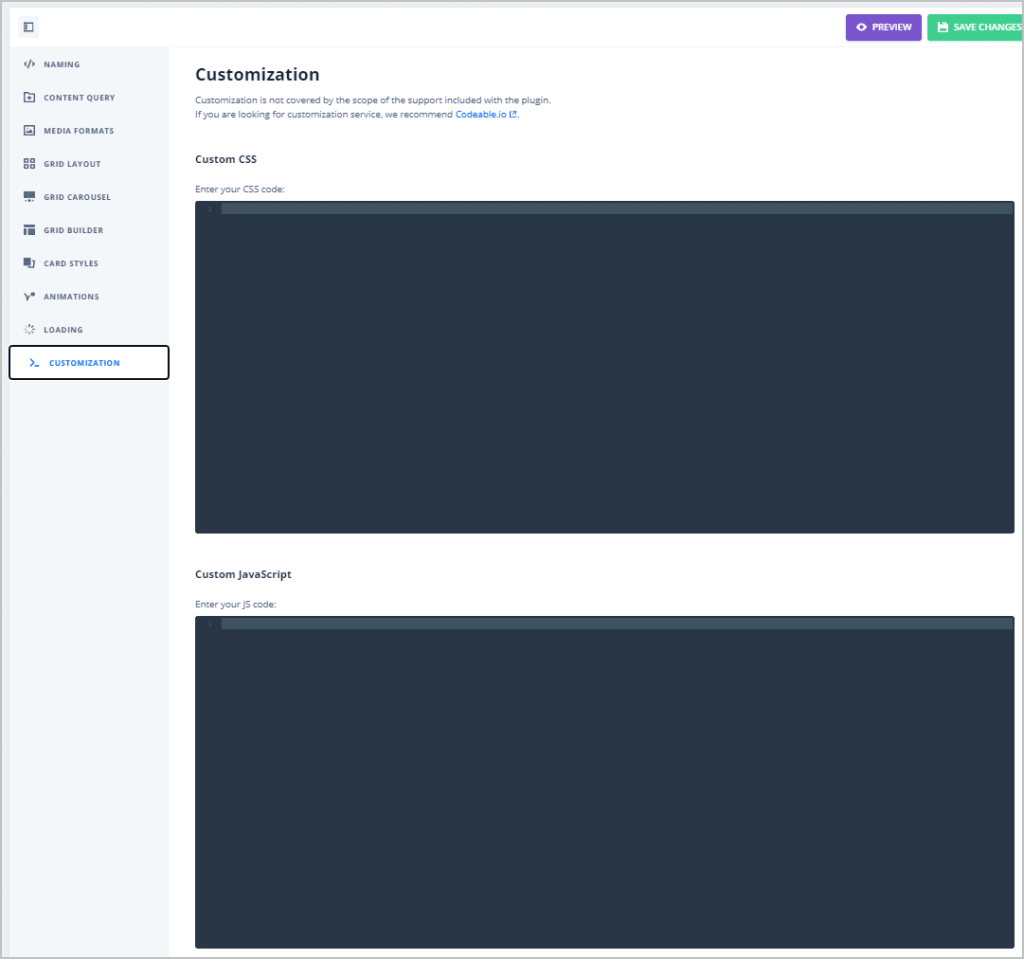Viewport: 1024px width, 959px height.
Task: Select the Naming code icon in sidebar
Action: 29,63
